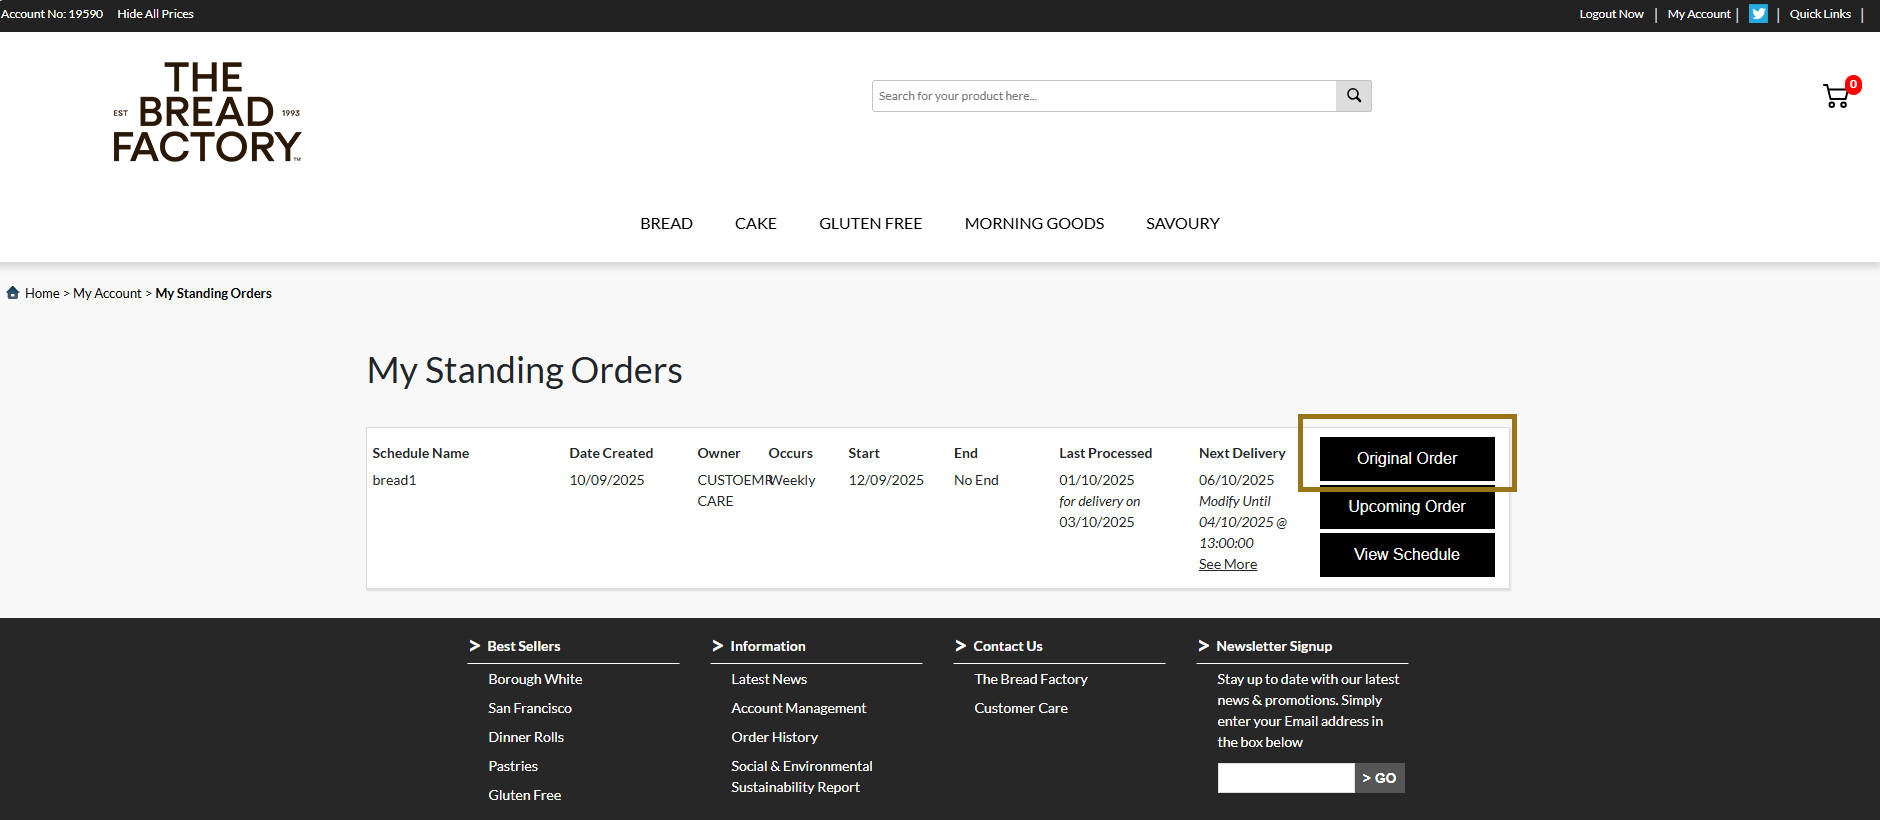Open the SAVOURY menu
The image size is (1880, 820).
coord(1183,223)
